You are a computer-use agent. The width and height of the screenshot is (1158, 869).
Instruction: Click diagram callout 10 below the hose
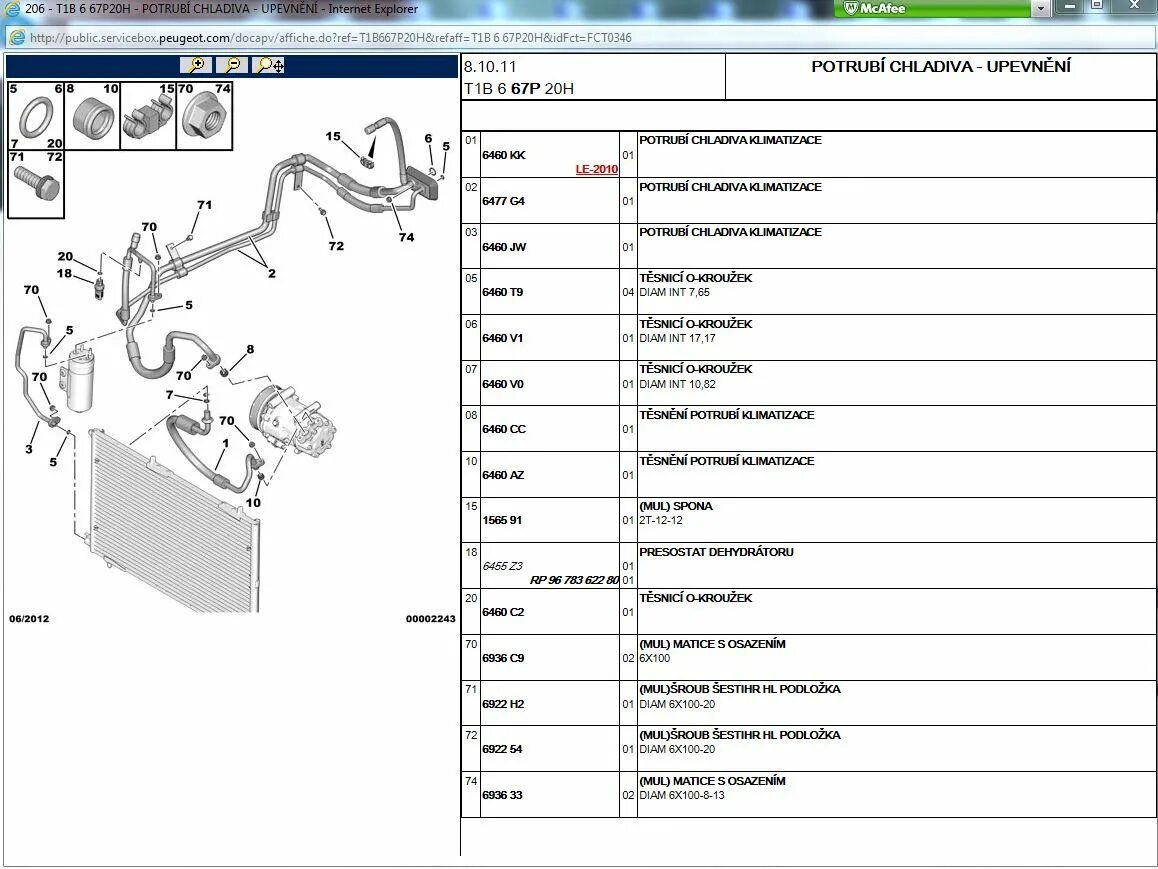point(253,503)
